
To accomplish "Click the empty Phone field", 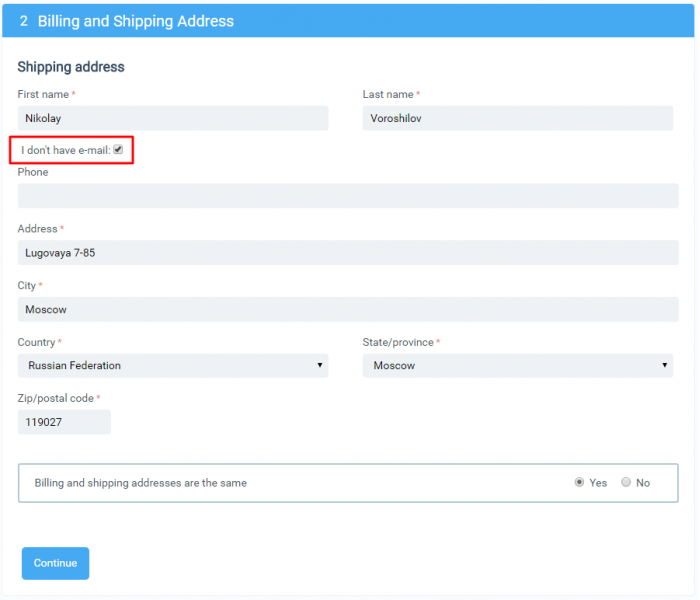I will click(348, 196).
